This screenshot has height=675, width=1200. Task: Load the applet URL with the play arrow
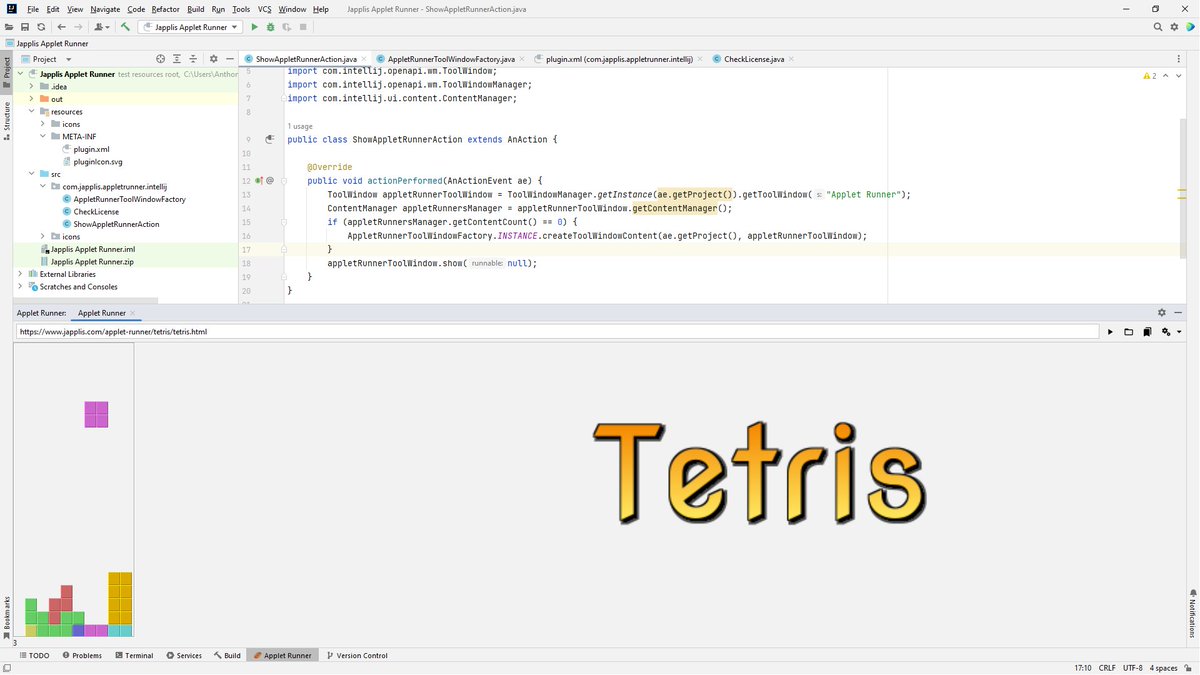pyautogui.click(x=1110, y=331)
